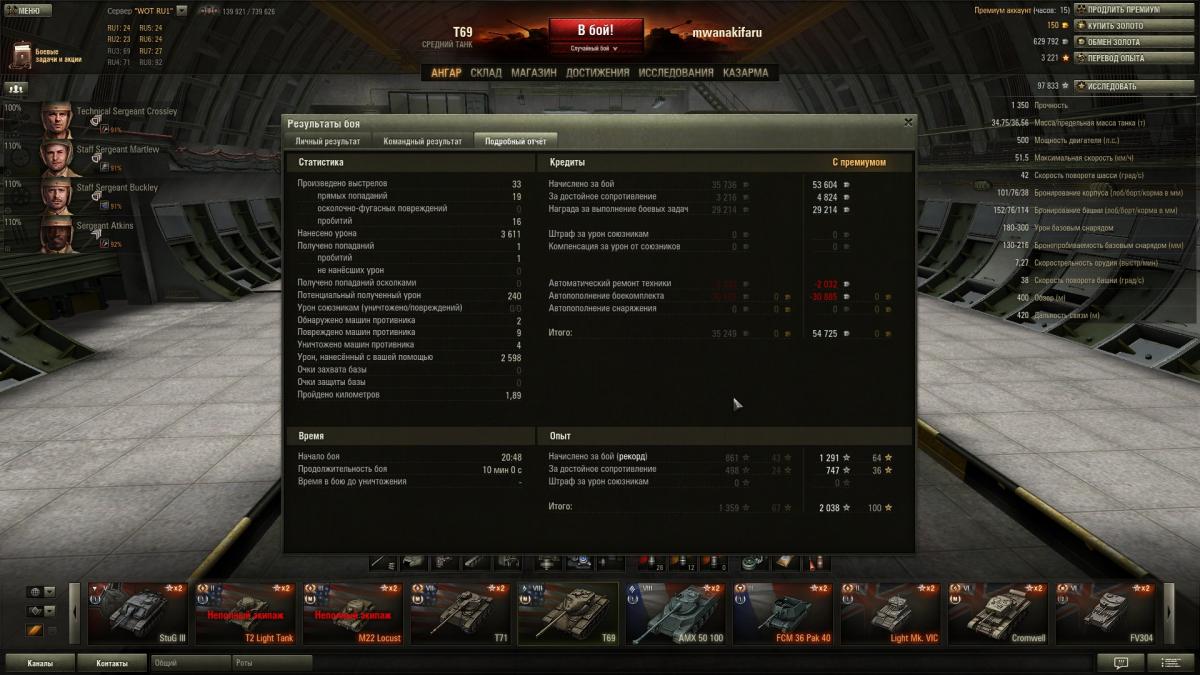Image resolution: width=1200 pixels, height=675 pixels.
Task: Expand the Случайный бой battle type dropdown
Action: 595,48
